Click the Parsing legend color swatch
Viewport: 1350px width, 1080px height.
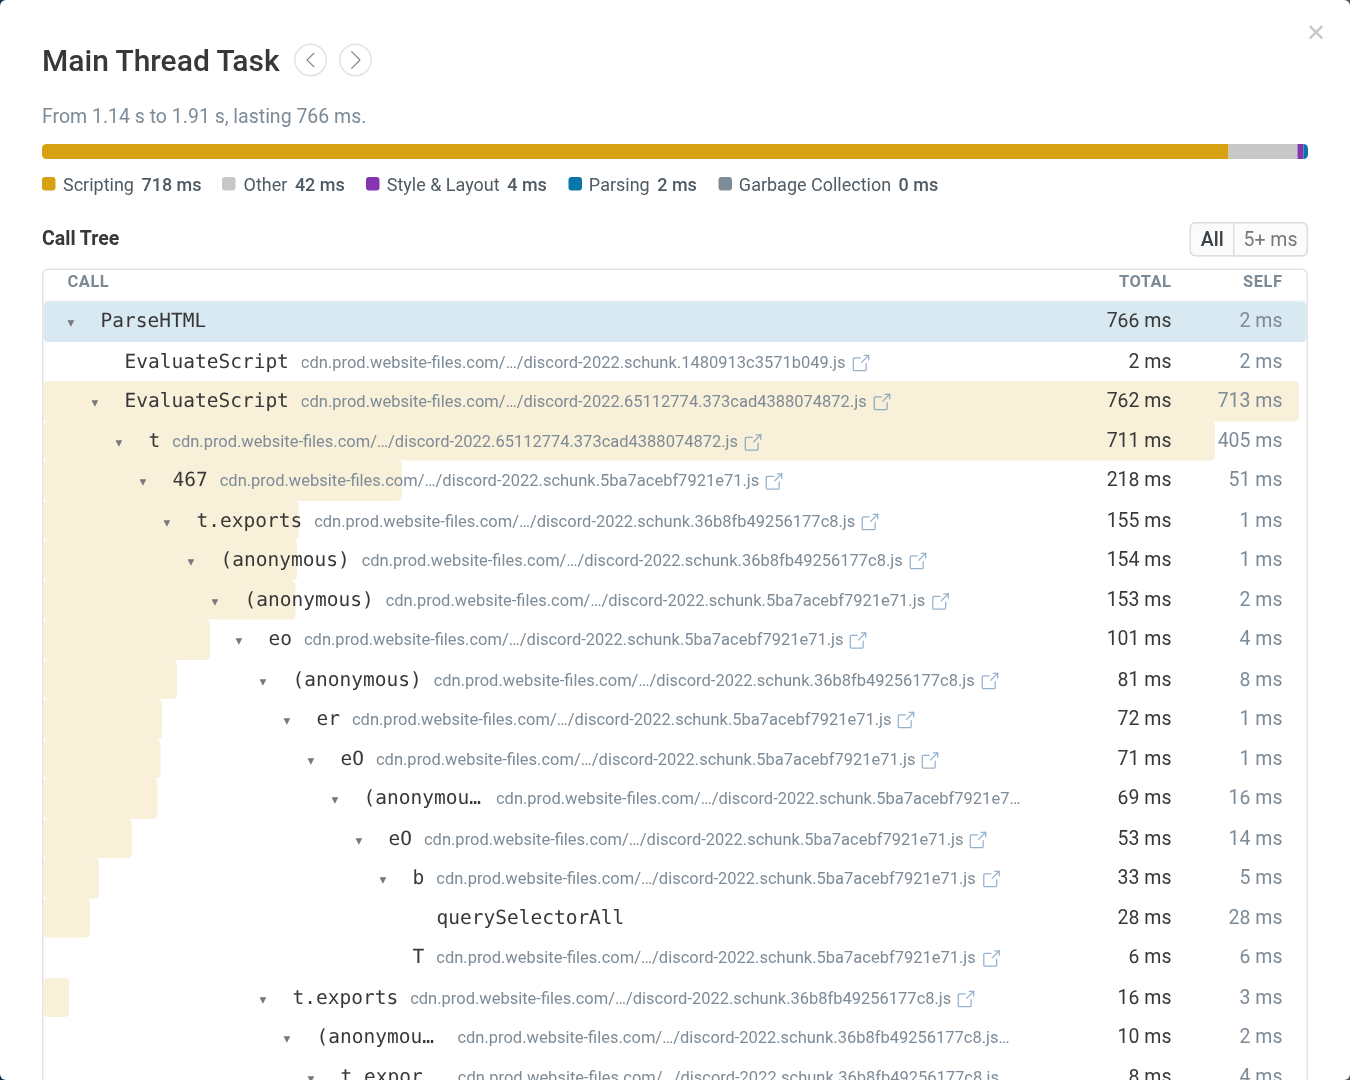pos(575,184)
